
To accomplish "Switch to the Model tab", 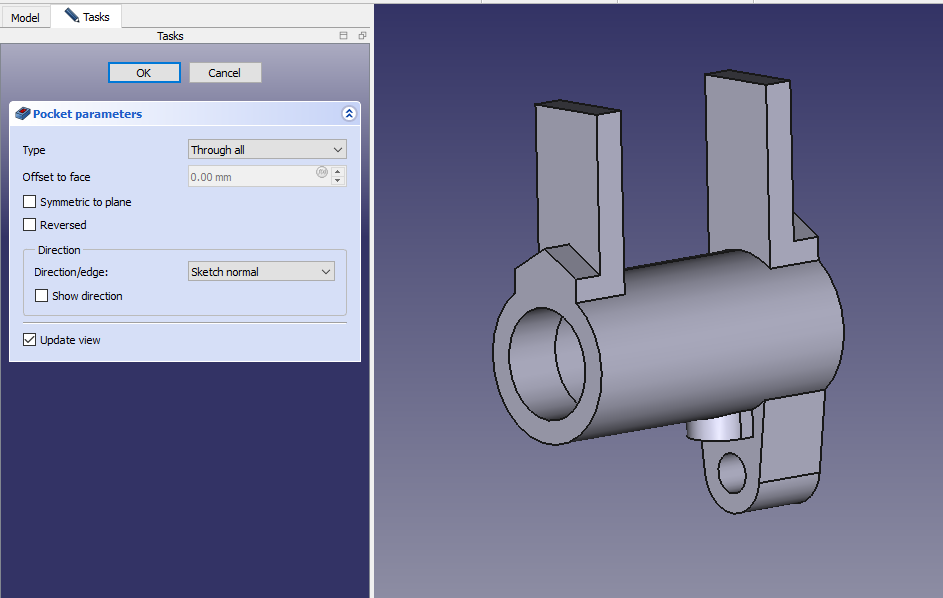I will tap(25, 18).
